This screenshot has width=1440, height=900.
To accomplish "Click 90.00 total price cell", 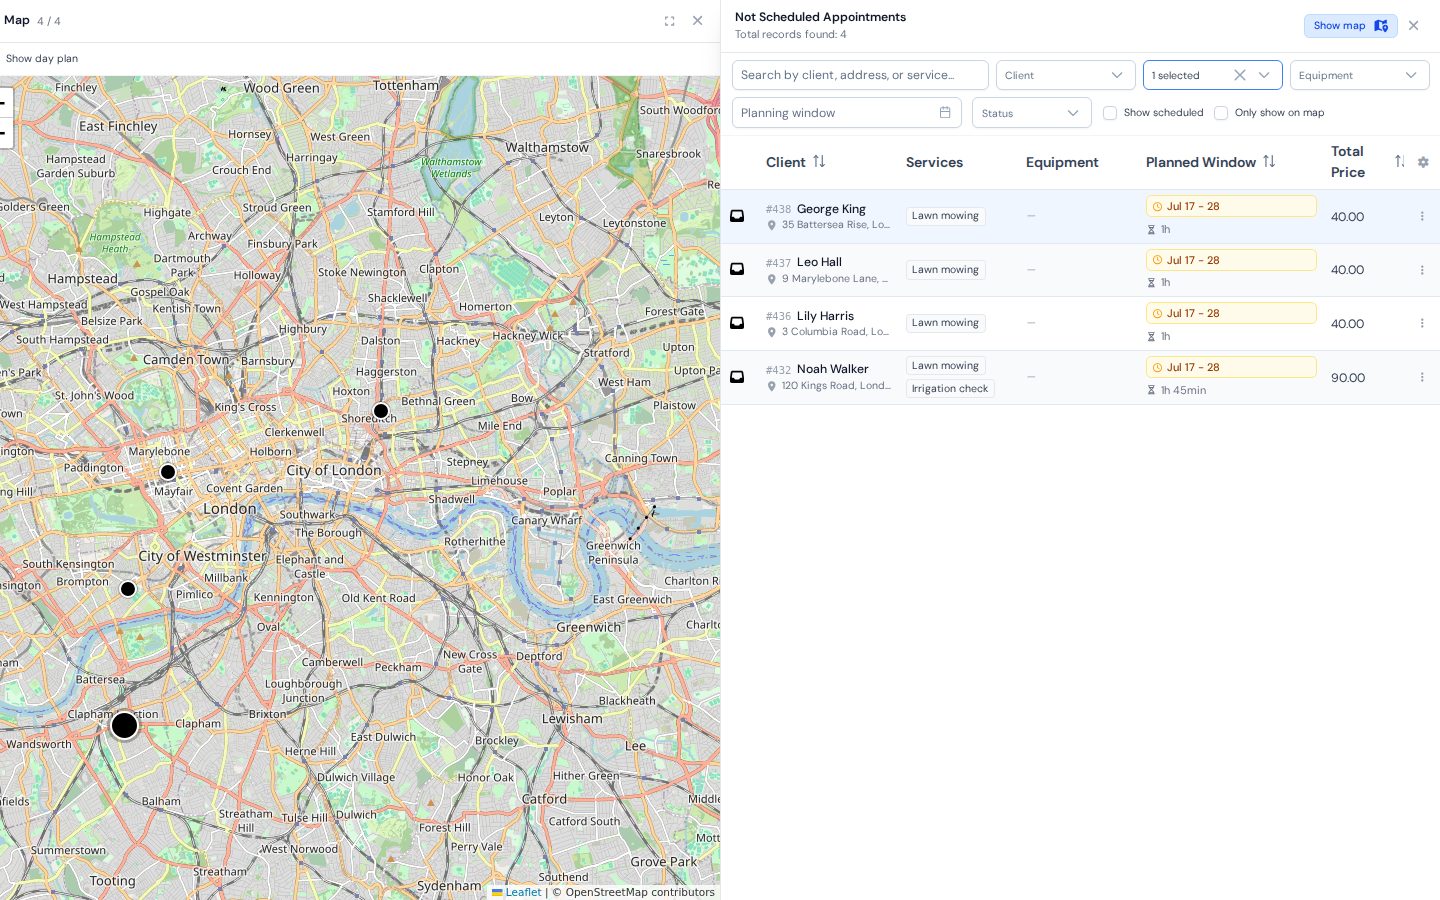I will (1348, 378).
